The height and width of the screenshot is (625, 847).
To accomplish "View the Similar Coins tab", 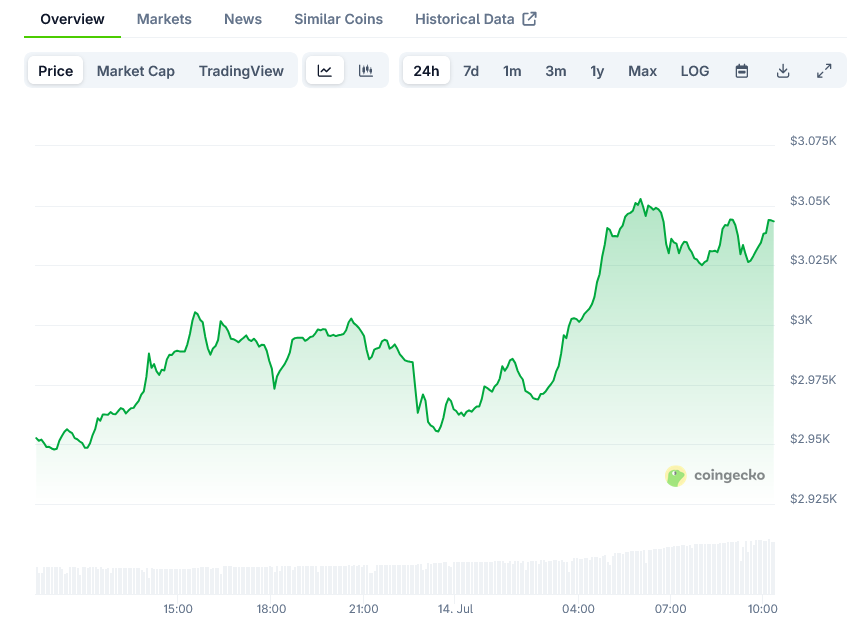I will pyautogui.click(x=337, y=18).
